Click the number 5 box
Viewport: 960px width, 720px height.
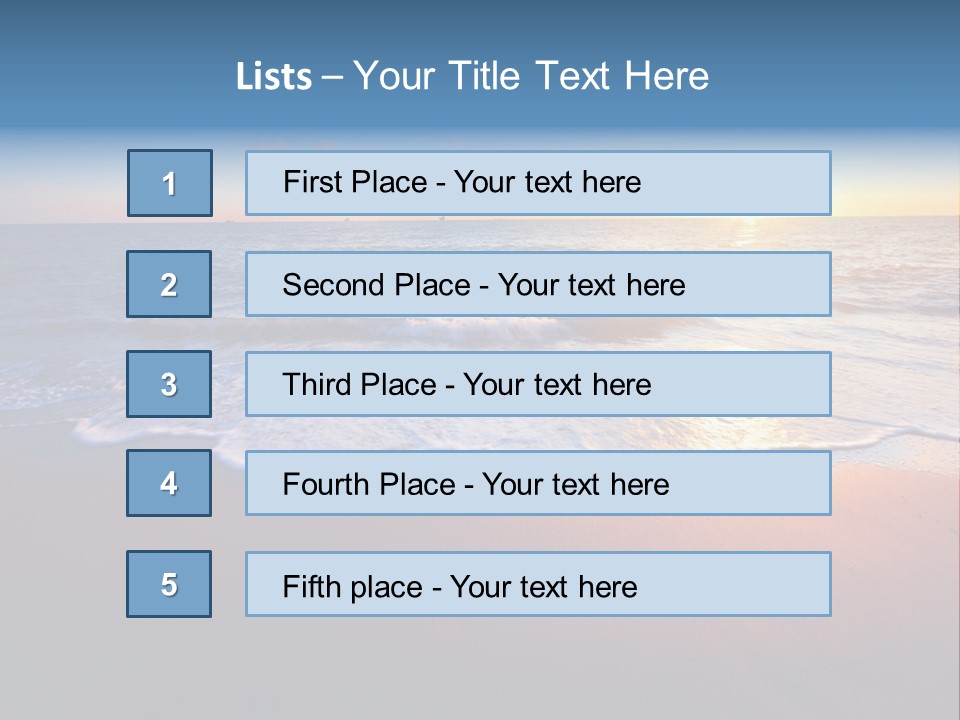[x=169, y=584]
